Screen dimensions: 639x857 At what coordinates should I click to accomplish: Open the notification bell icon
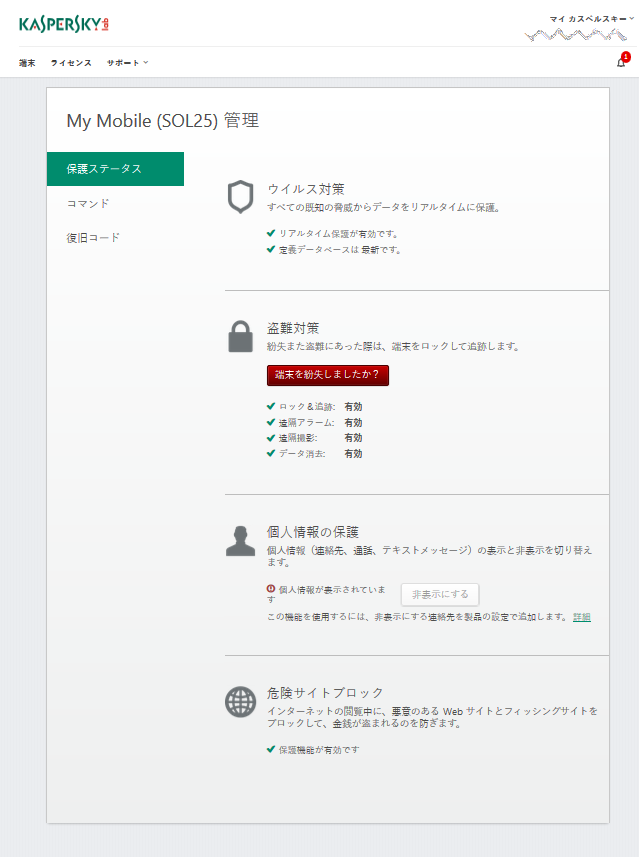(x=621, y=63)
